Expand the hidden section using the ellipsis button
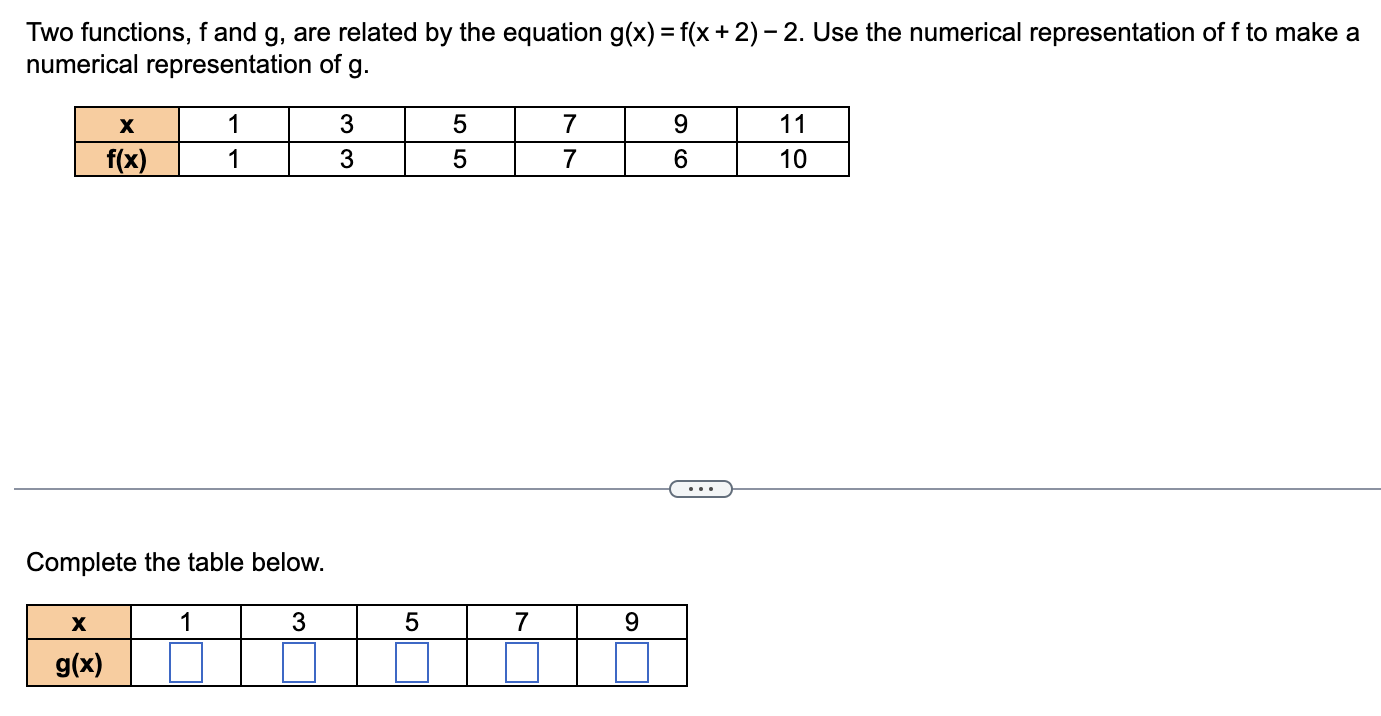This screenshot has height=716, width=1381. point(700,488)
